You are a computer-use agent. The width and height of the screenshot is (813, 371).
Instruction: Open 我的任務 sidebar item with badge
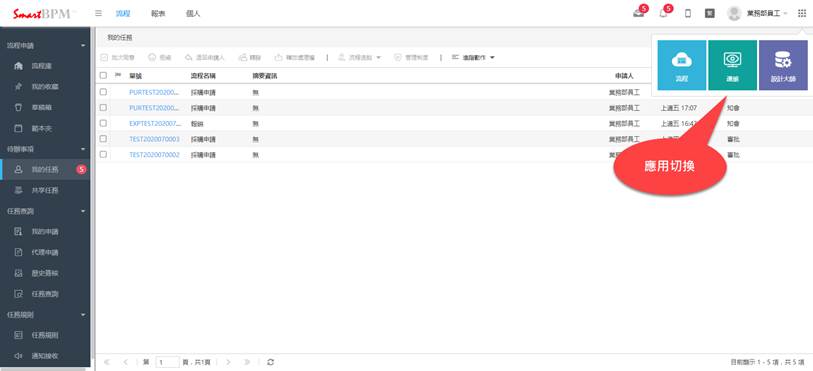(45, 169)
